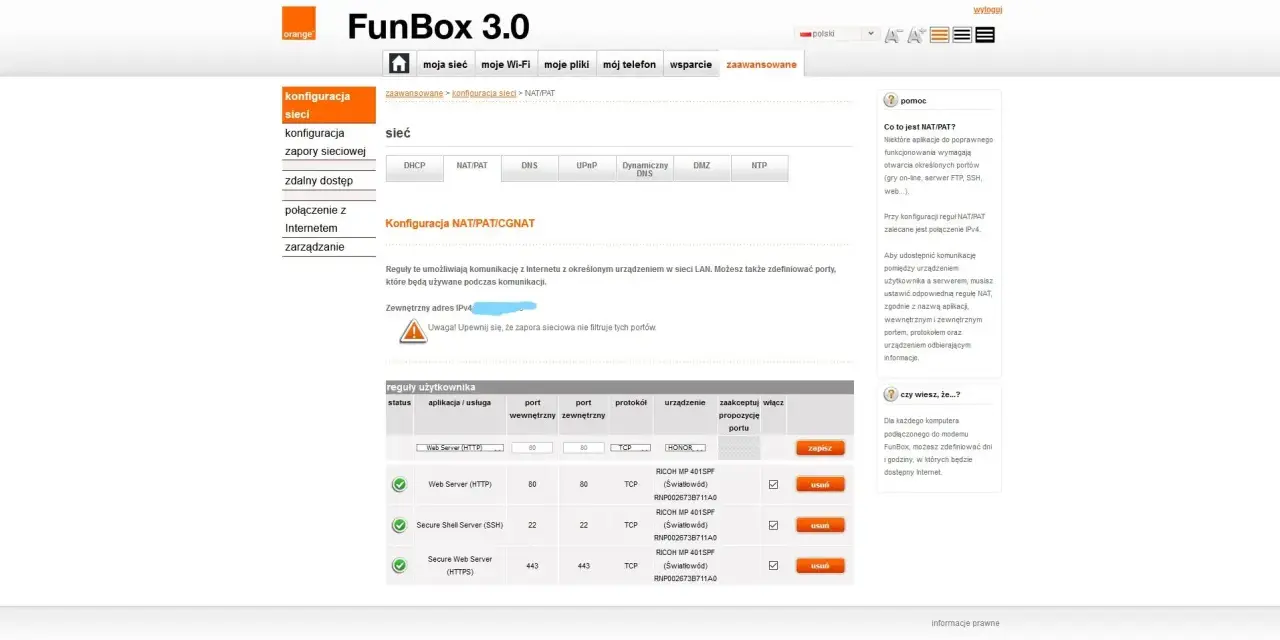Click the internal port cell showing 443
Image resolution: width=1280 pixels, height=640 pixels.
click(x=532, y=565)
